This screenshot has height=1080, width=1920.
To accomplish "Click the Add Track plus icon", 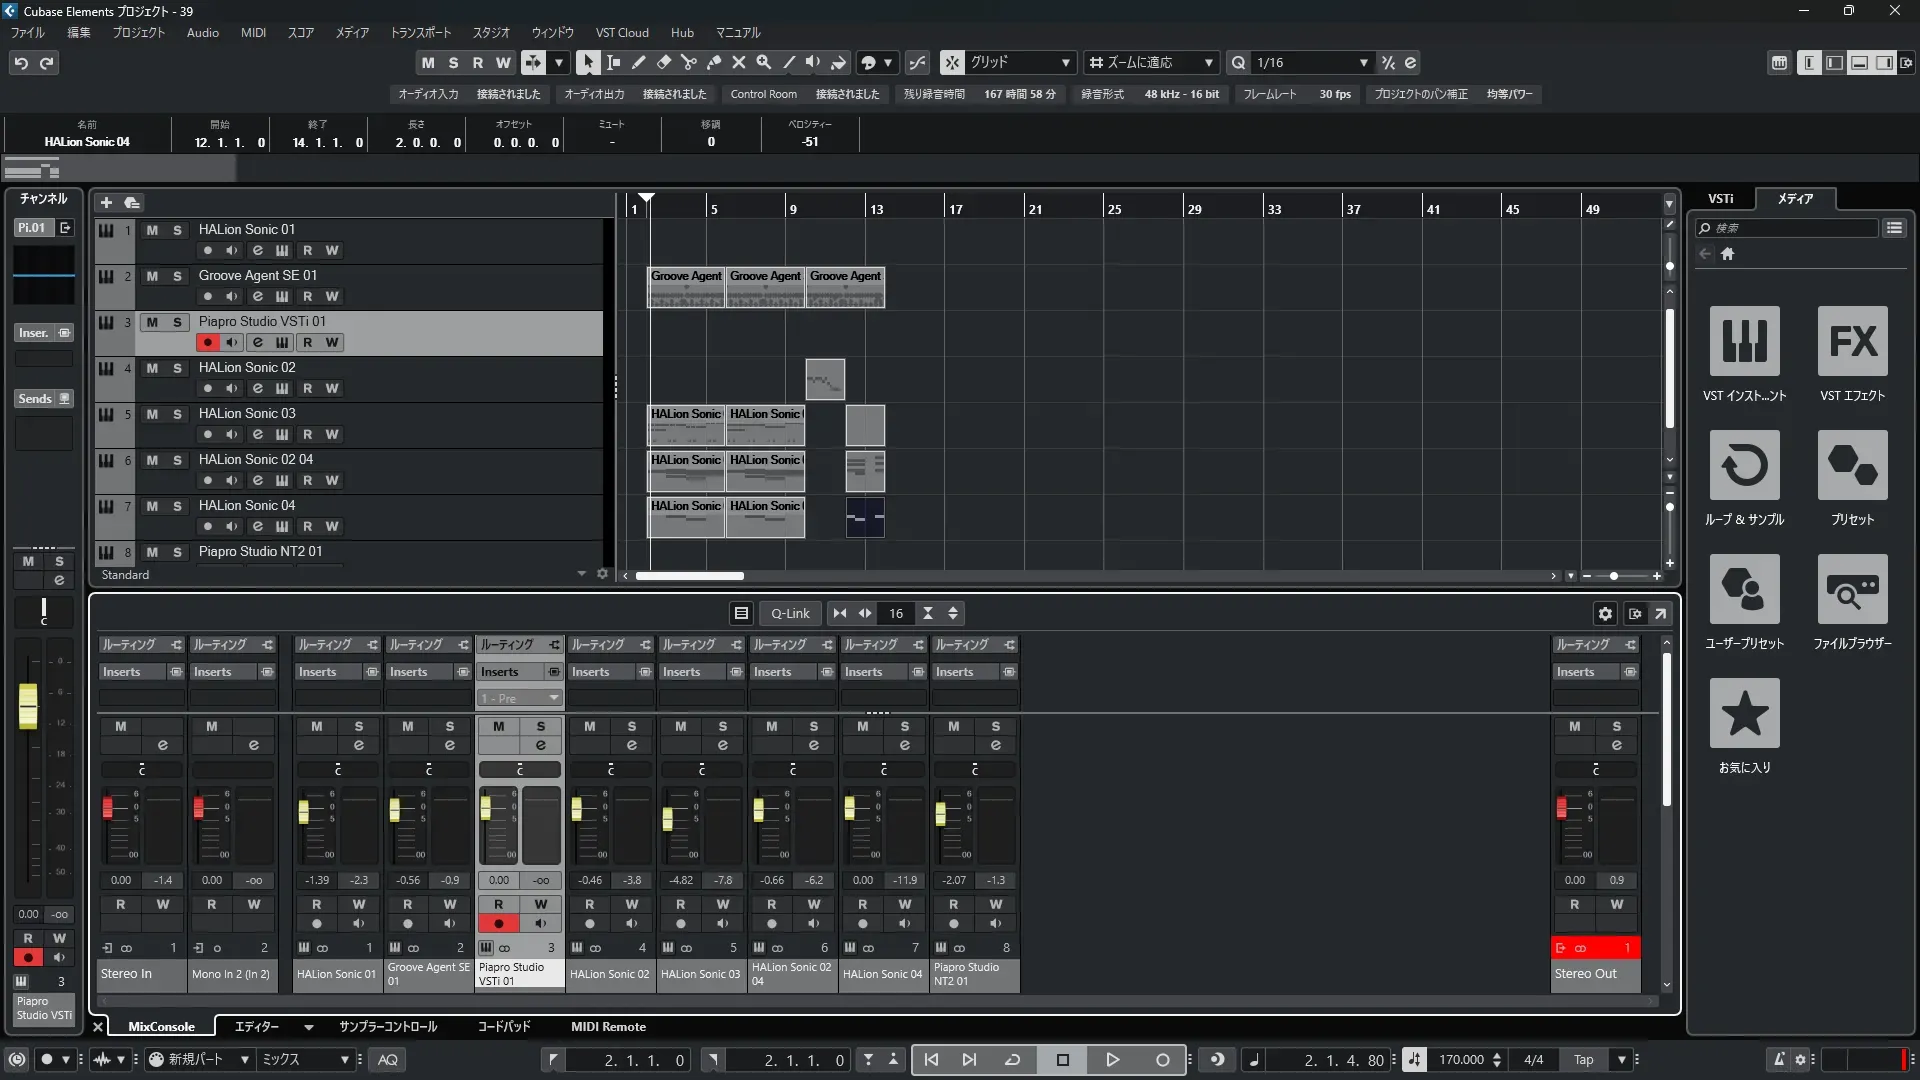I will tap(106, 202).
